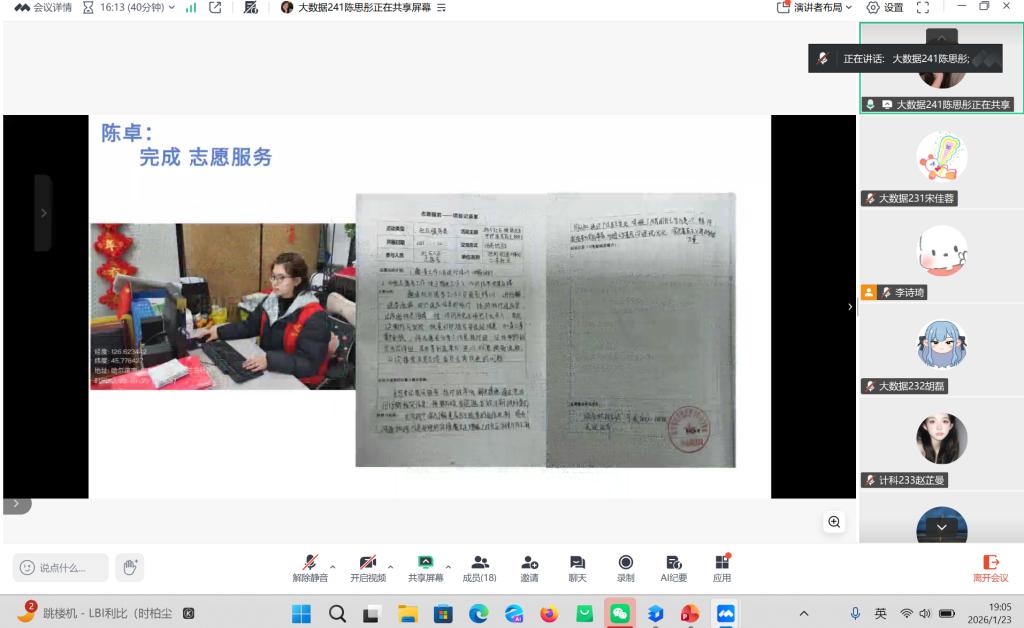The width and height of the screenshot is (1024, 628).
Task: Toggle fullscreen icon in title bar
Action: 923,7
